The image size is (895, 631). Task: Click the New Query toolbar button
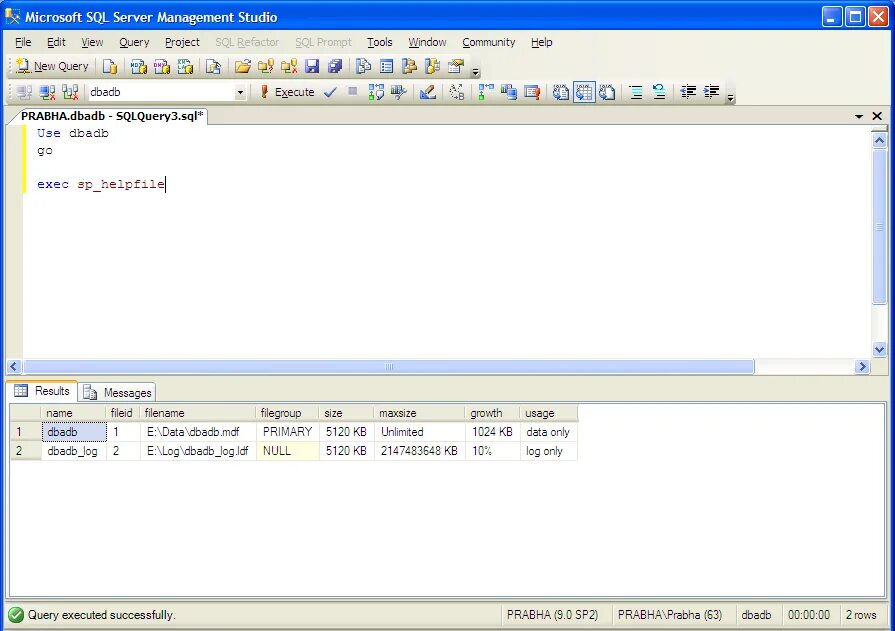pos(52,66)
